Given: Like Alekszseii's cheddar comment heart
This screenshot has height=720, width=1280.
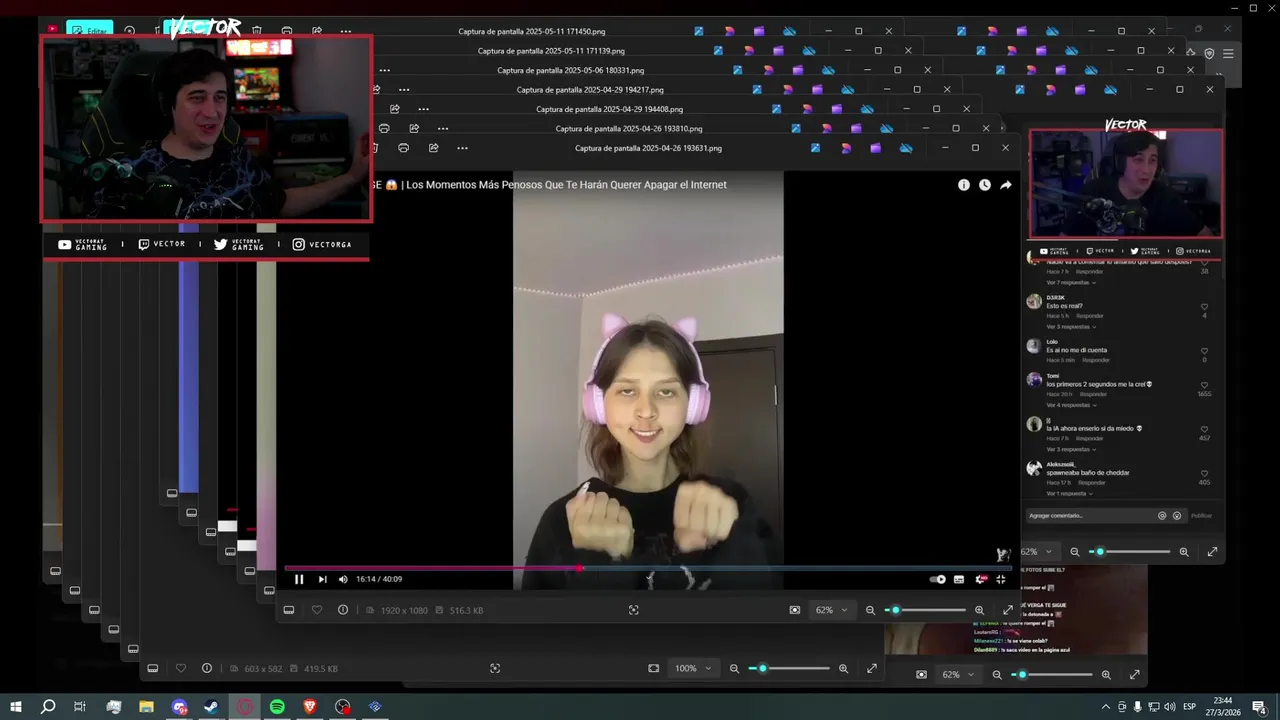Looking at the screenshot, I should pyautogui.click(x=1204, y=473).
